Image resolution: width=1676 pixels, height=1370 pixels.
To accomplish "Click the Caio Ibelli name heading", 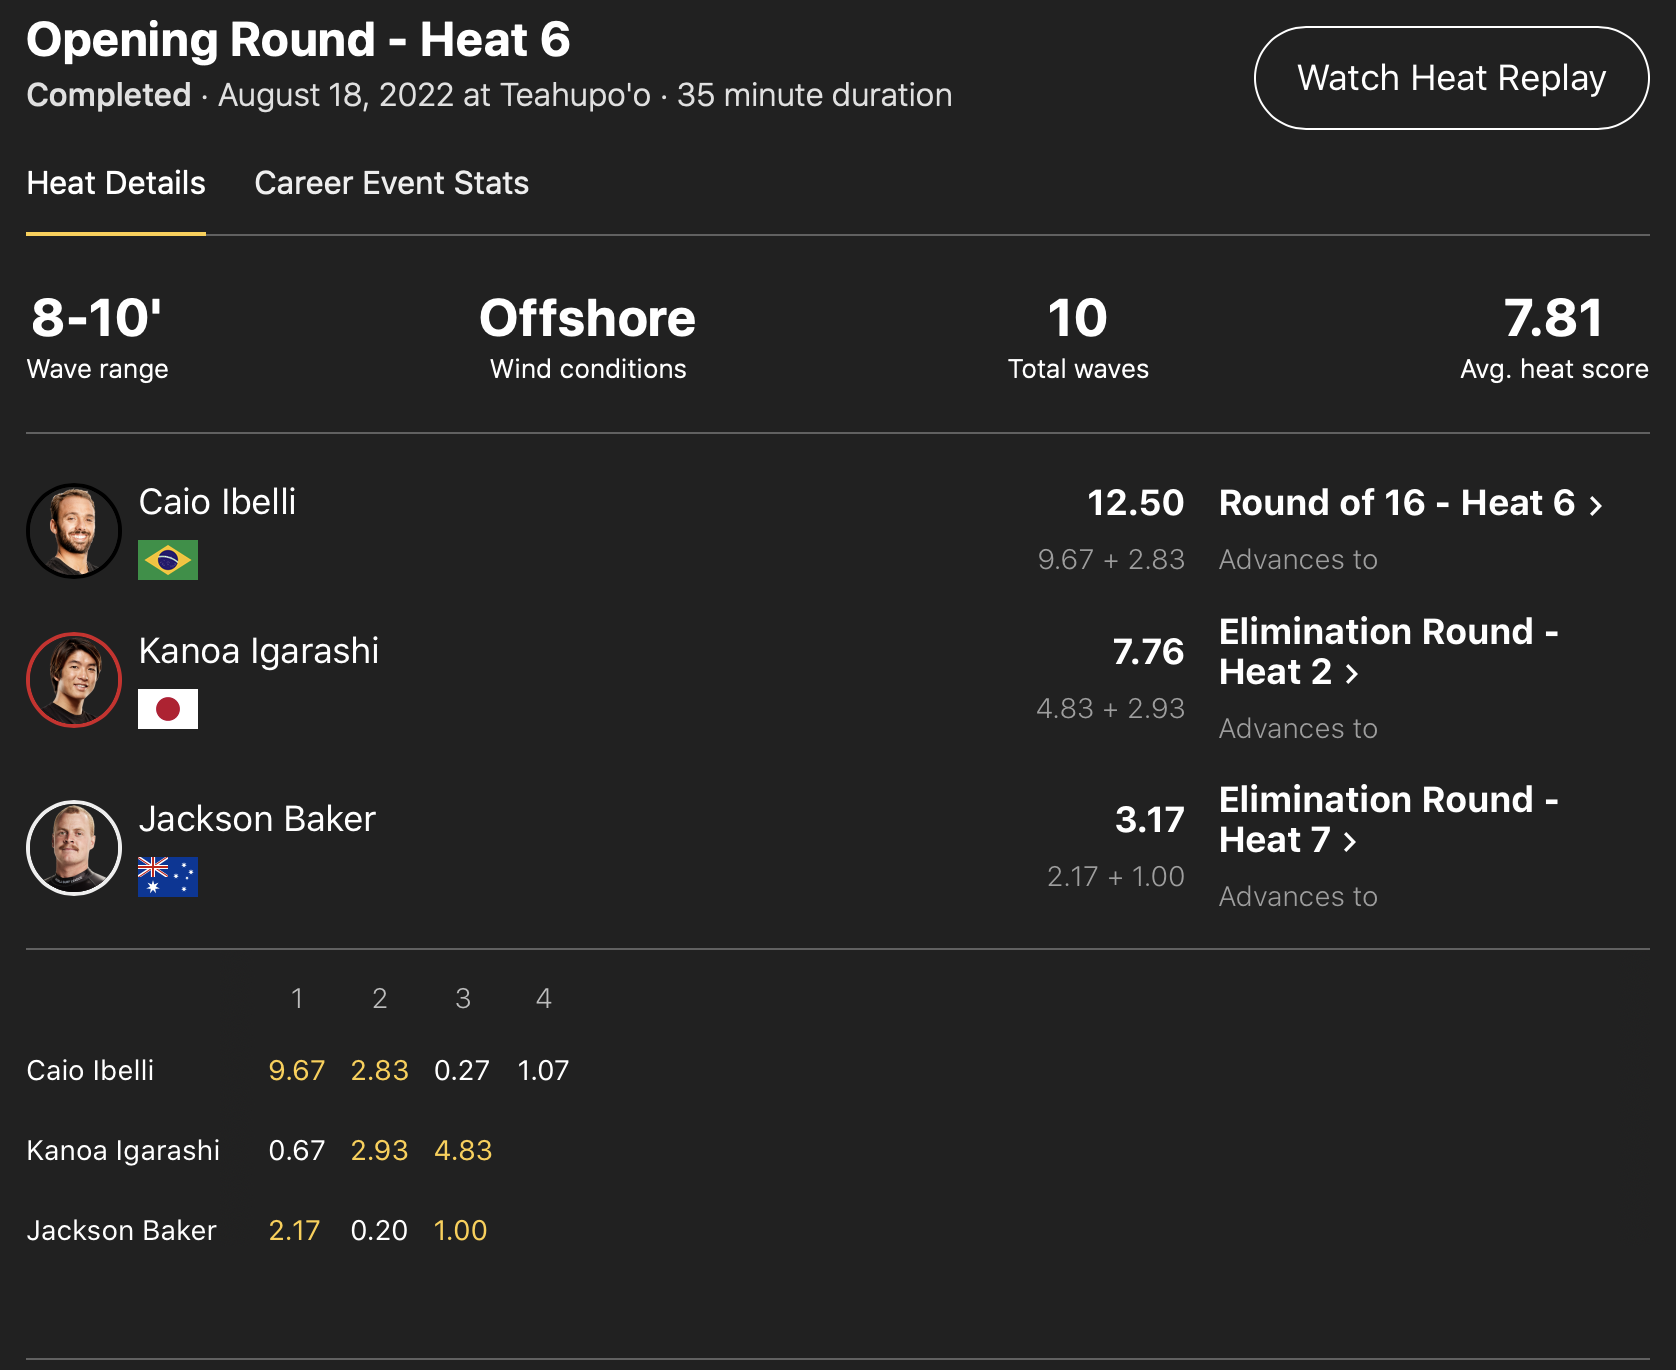I will (x=217, y=502).
